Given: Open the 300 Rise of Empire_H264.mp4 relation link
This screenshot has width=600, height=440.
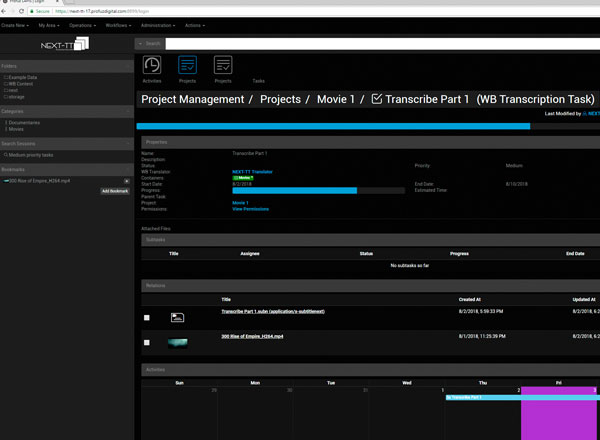Looking at the screenshot, I should pyautogui.click(x=252, y=336).
